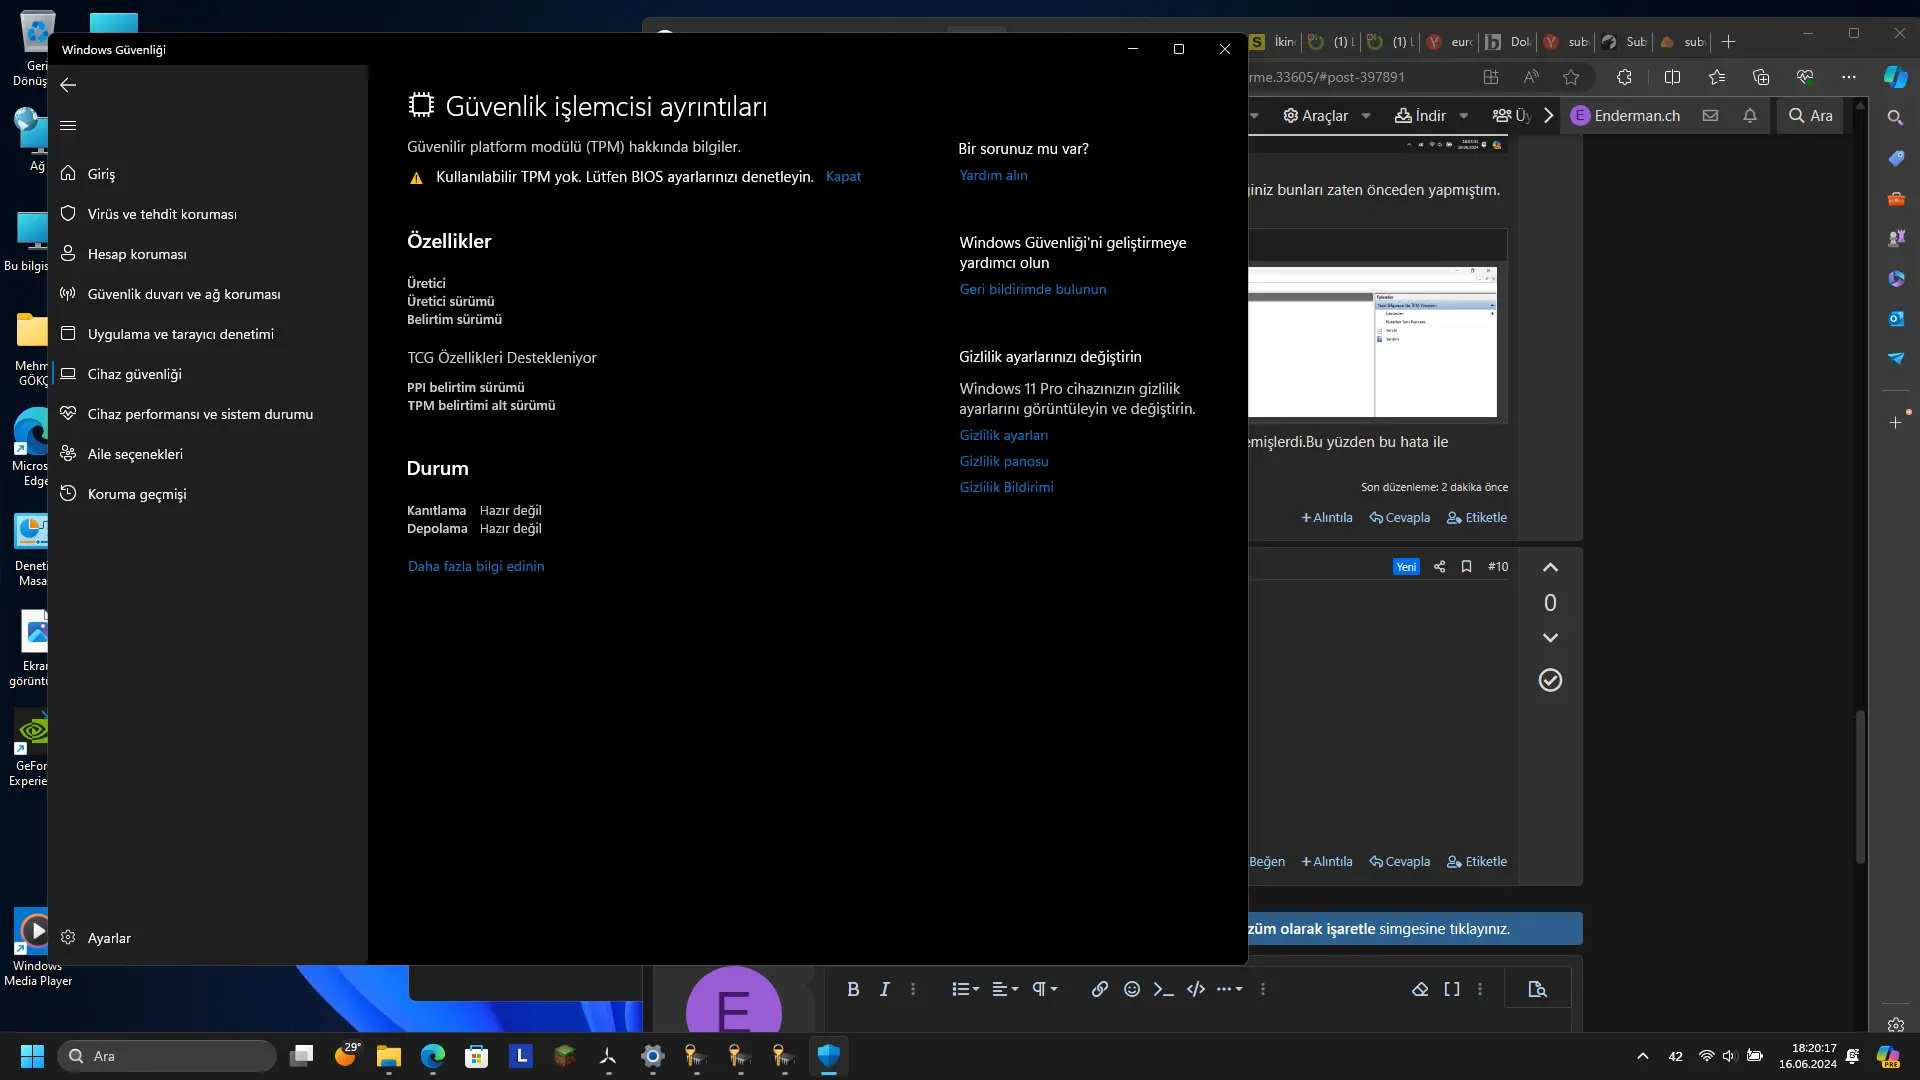Viewport: 1920px width, 1080px height.
Task: Toggle Bold formatting in forum editor
Action: click(x=853, y=989)
